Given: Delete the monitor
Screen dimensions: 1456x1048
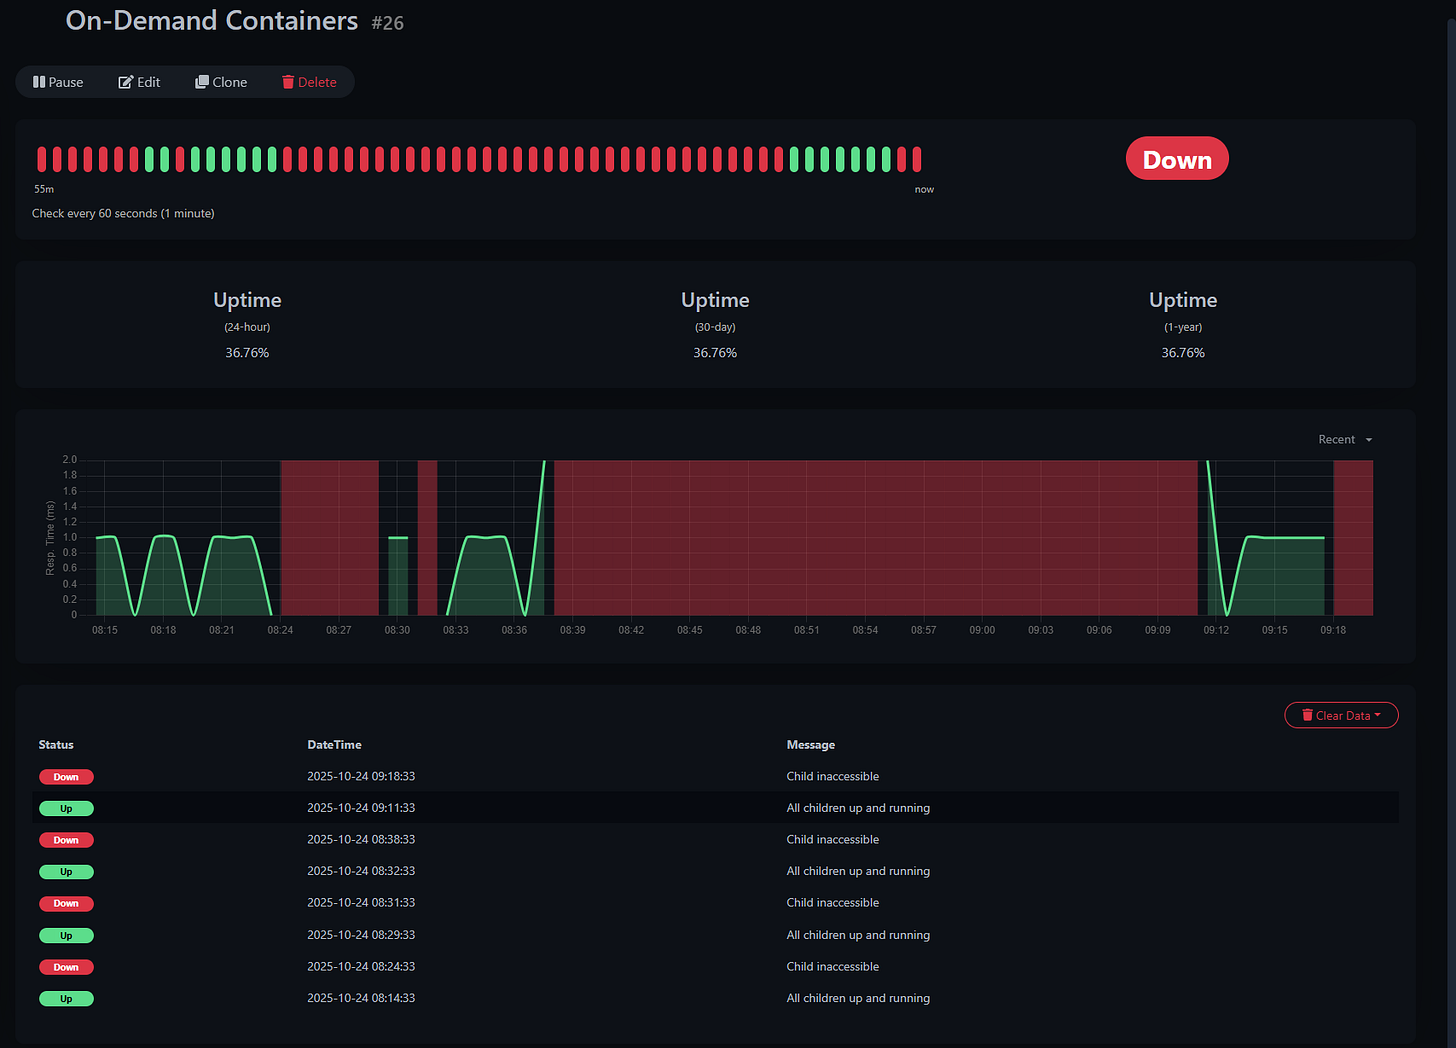Looking at the screenshot, I should point(309,82).
